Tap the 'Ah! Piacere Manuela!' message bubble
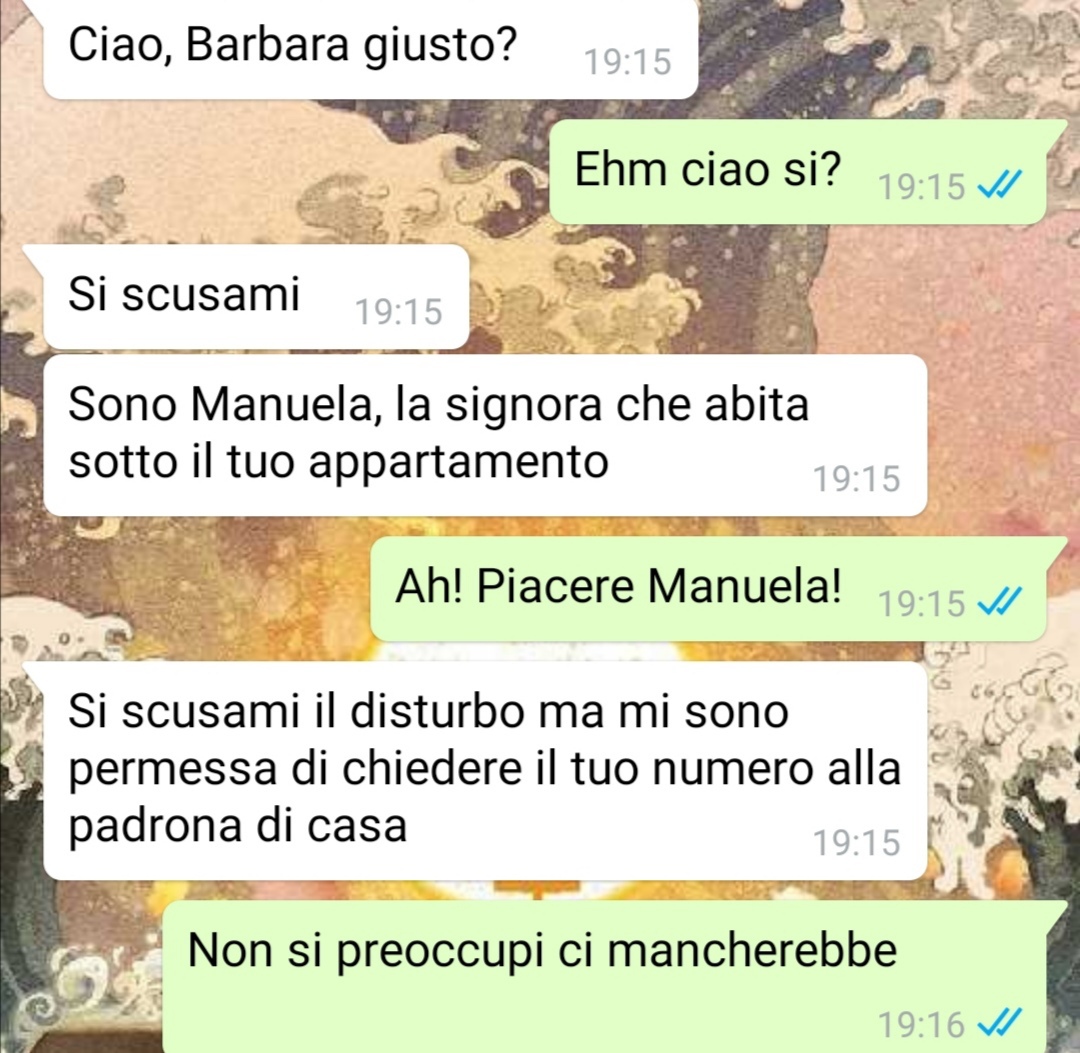Image resolution: width=1080 pixels, height=1053 pixels. tap(709, 589)
